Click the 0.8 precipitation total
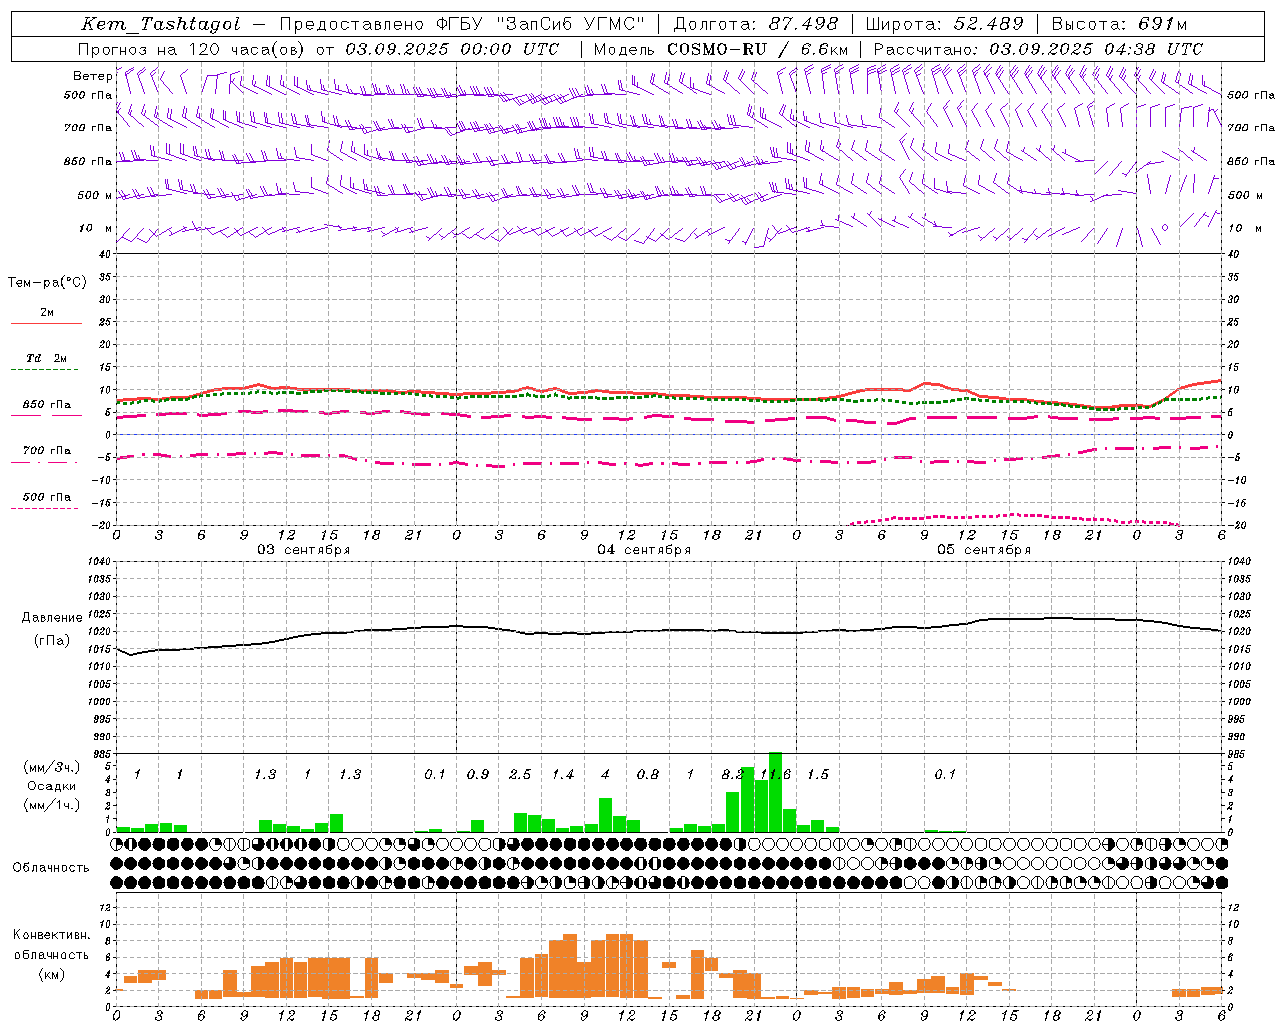Viewport: 1280px width, 1024px height. tap(648, 775)
